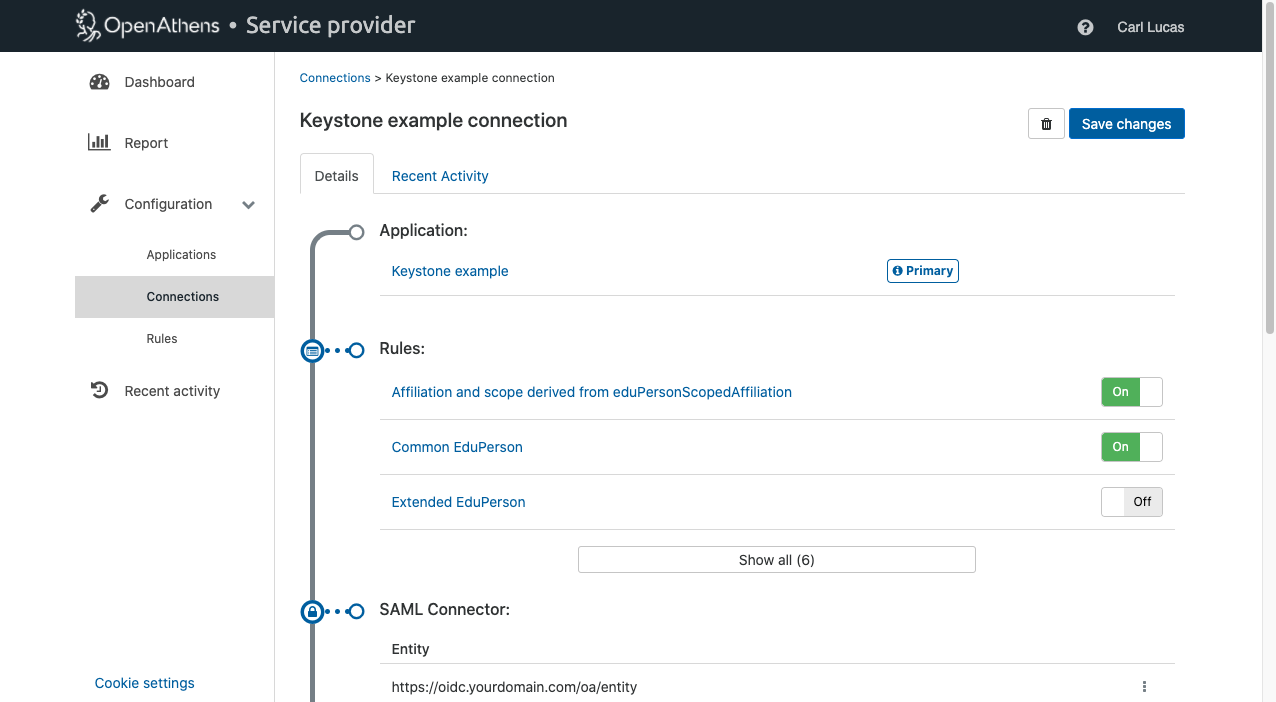This screenshot has width=1276, height=702.
Task: Enable the Extended EduPerson rule
Action: pos(1131,502)
